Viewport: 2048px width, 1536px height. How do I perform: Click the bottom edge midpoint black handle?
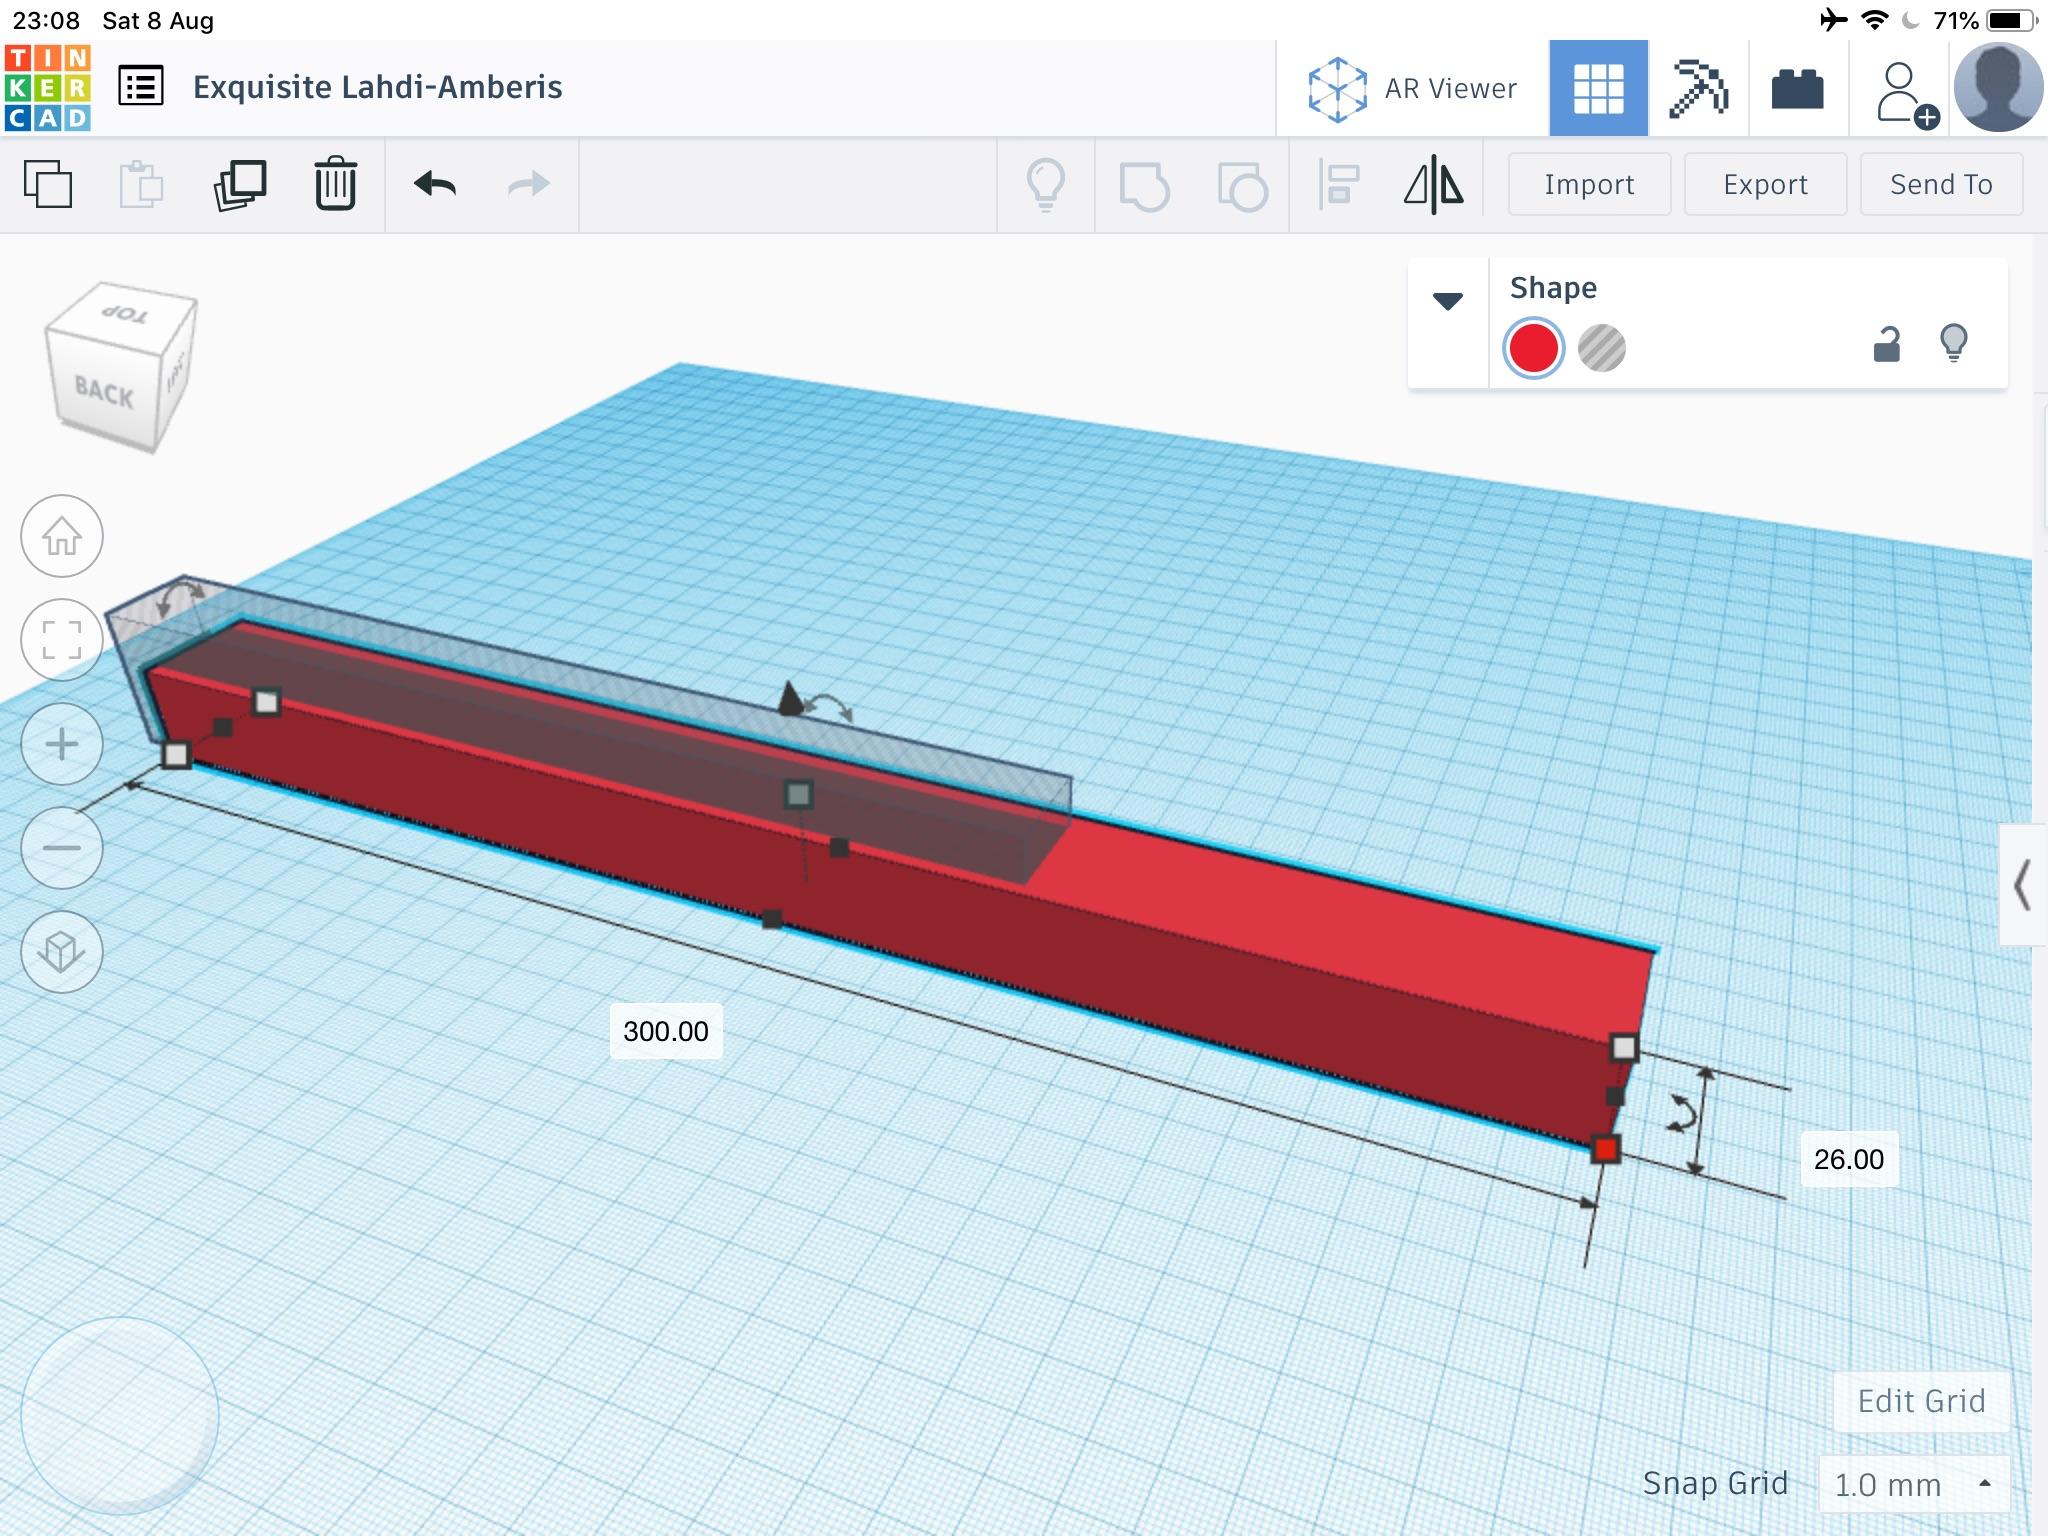pyautogui.click(x=772, y=918)
